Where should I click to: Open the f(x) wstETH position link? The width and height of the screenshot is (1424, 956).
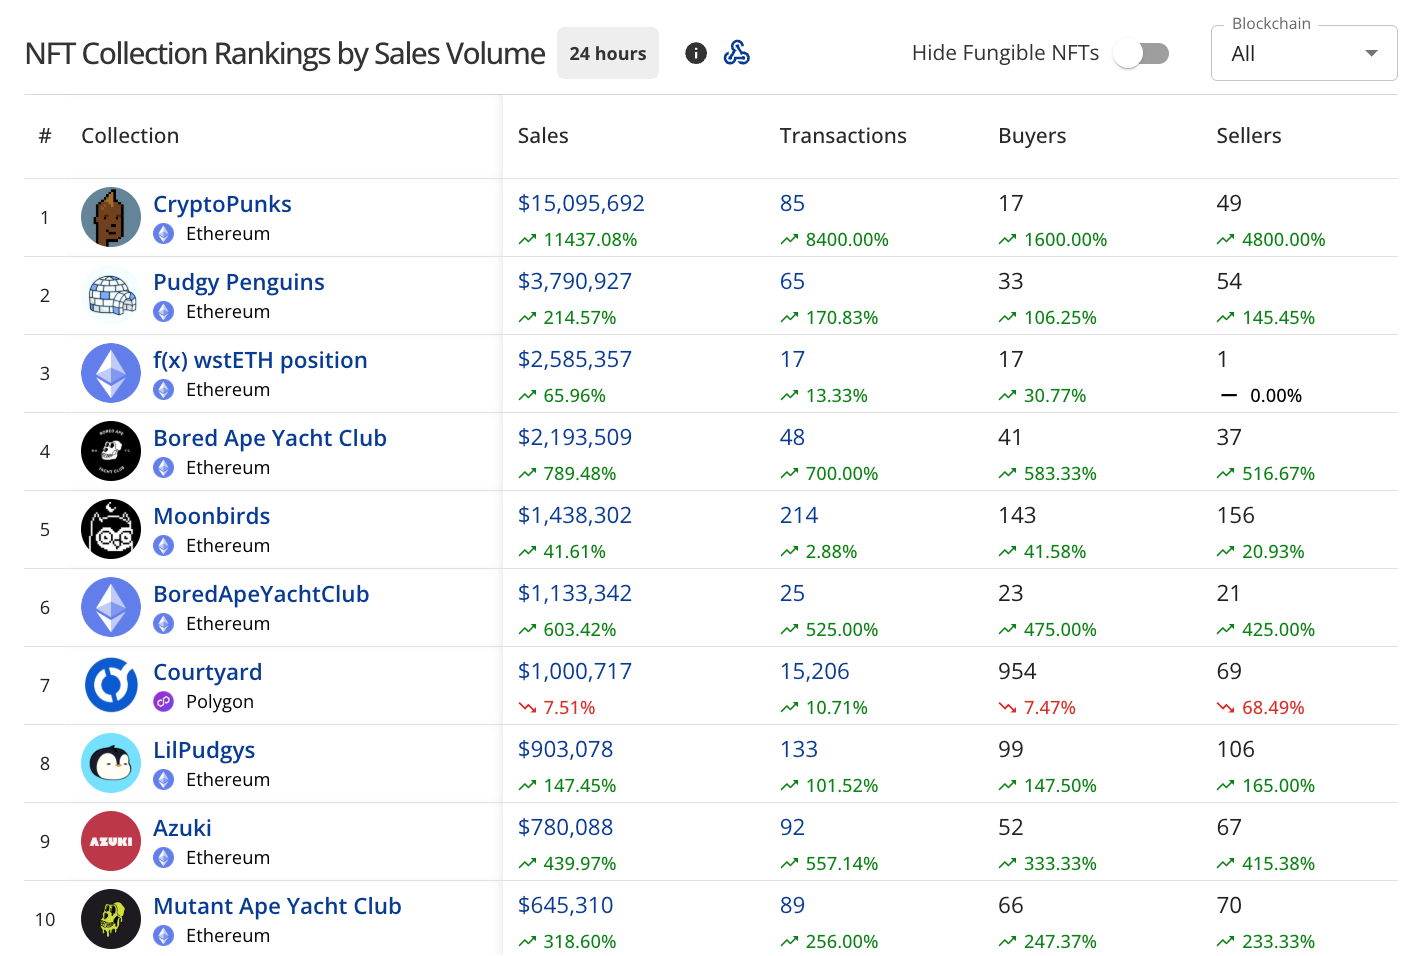(260, 360)
